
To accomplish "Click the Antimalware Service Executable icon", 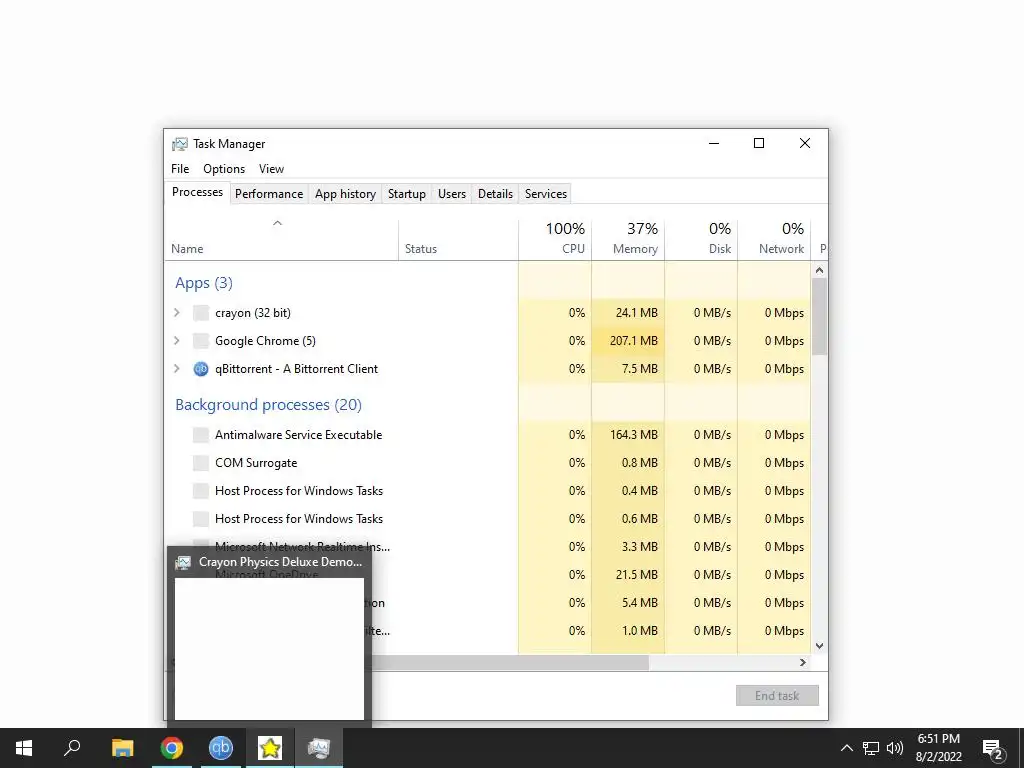I will coord(200,435).
